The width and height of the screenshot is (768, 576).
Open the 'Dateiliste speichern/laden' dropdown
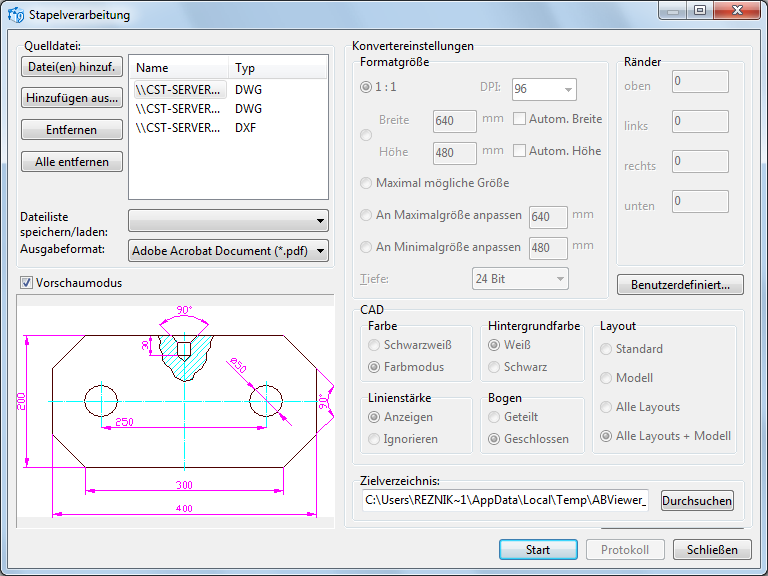point(228,220)
